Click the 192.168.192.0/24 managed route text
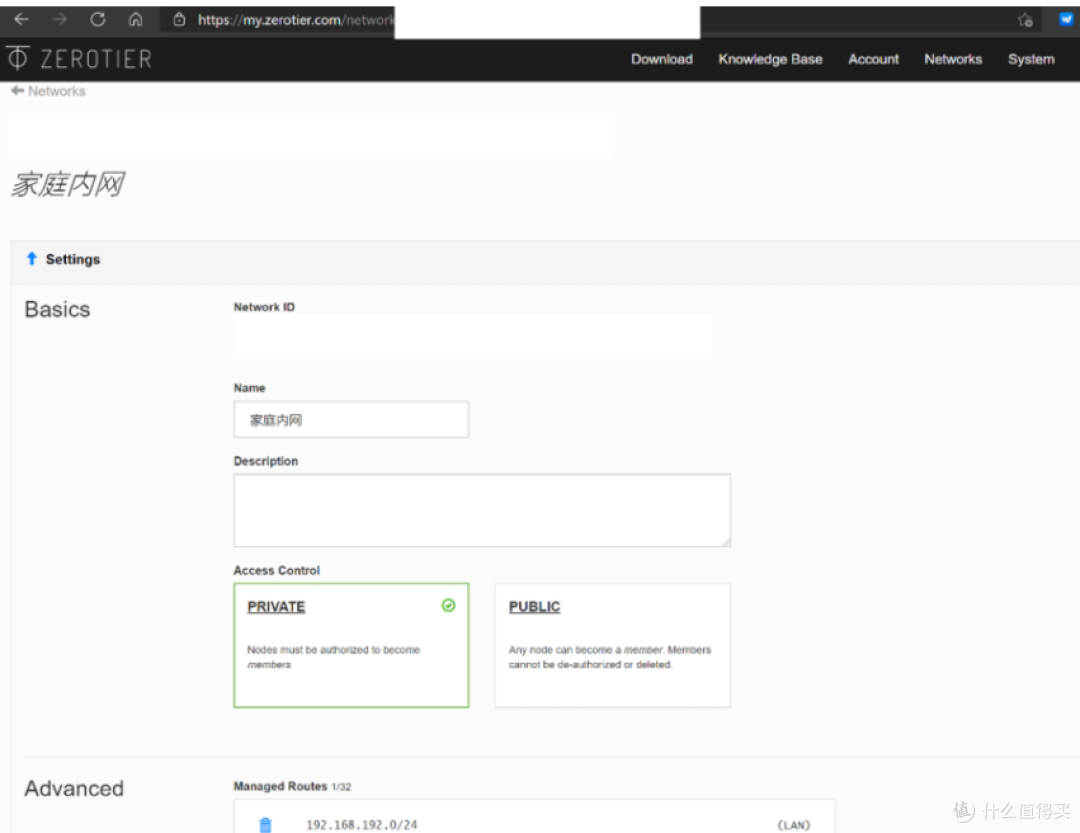The image size is (1080, 833). click(362, 825)
